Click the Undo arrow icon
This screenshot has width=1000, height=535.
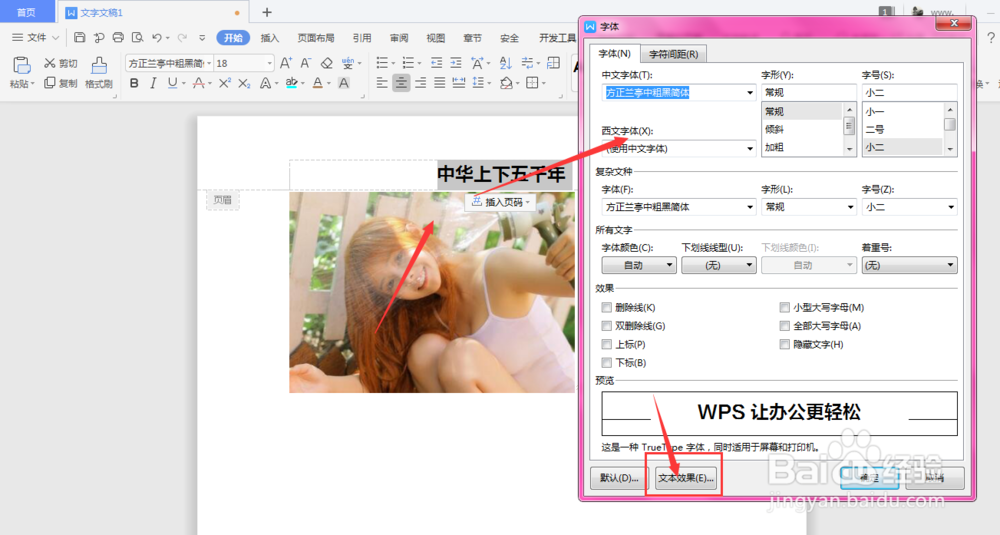[157, 38]
